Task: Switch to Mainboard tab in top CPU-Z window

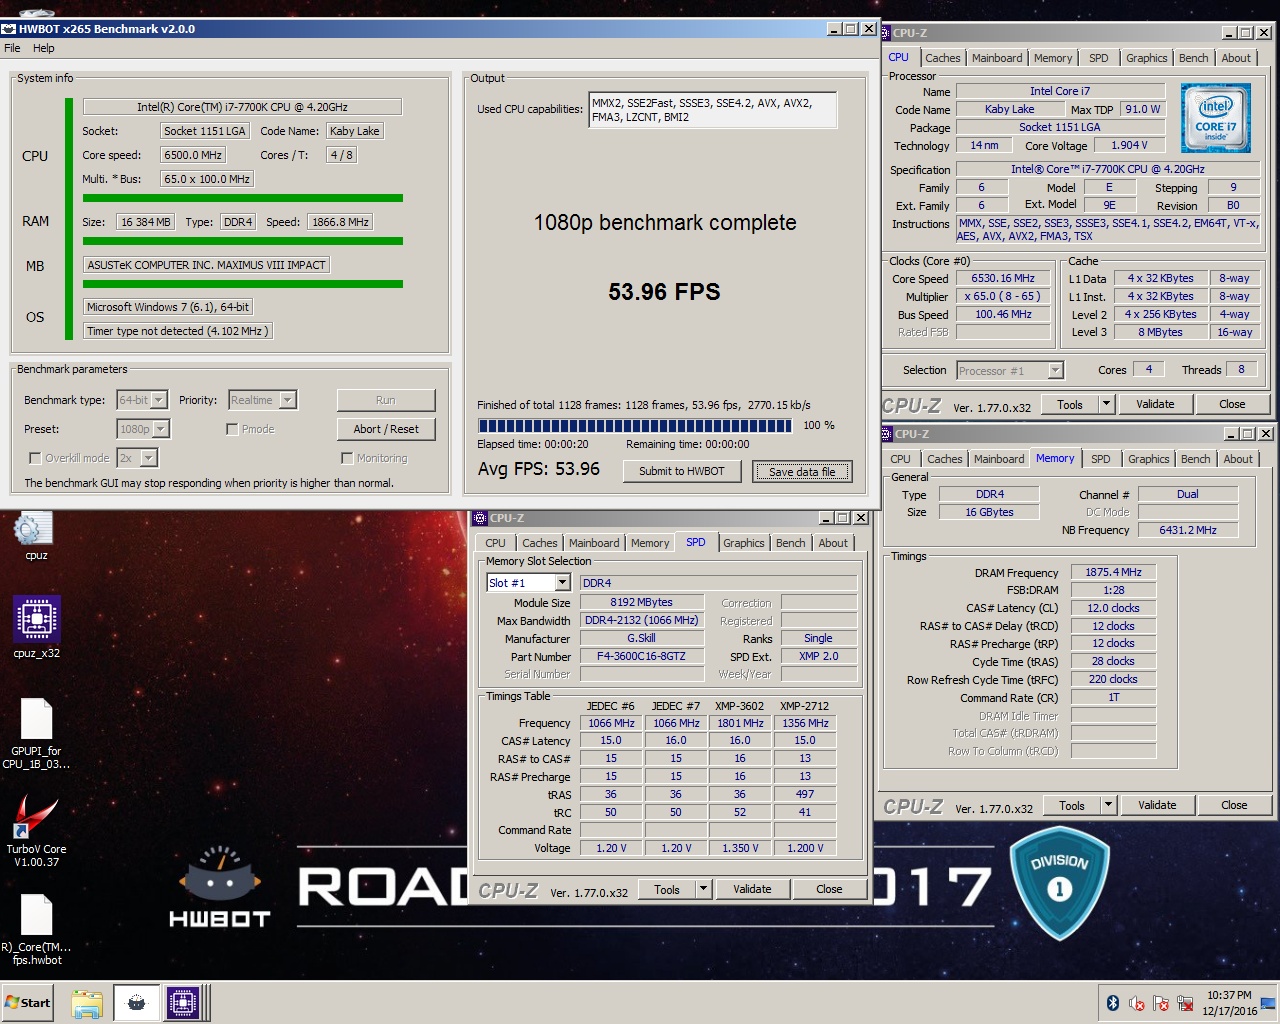Action: pyautogui.click(x=997, y=58)
